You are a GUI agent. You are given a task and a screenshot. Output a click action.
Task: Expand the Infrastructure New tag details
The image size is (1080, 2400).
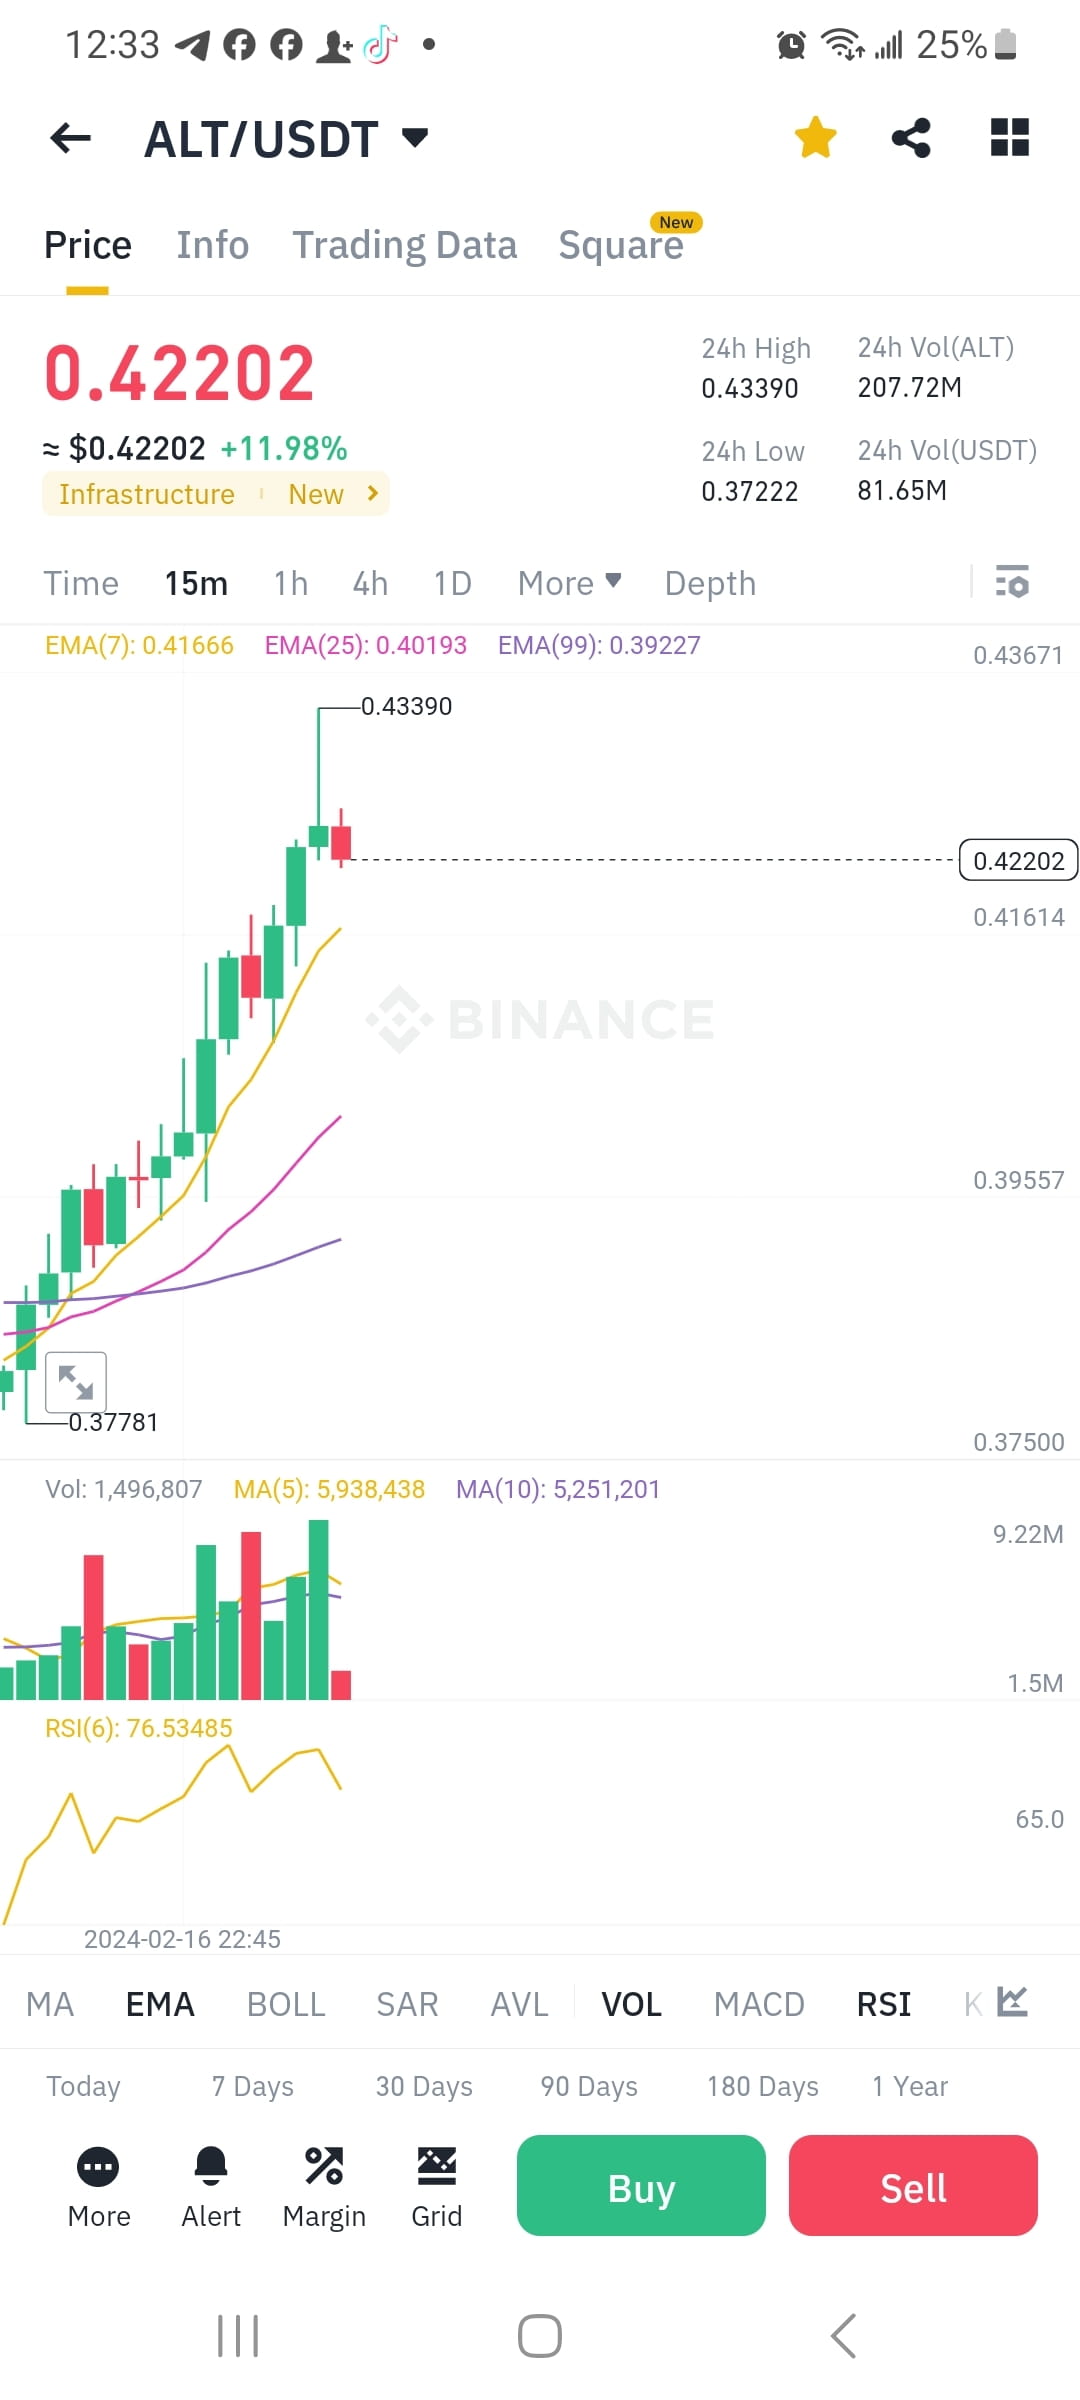(x=215, y=493)
